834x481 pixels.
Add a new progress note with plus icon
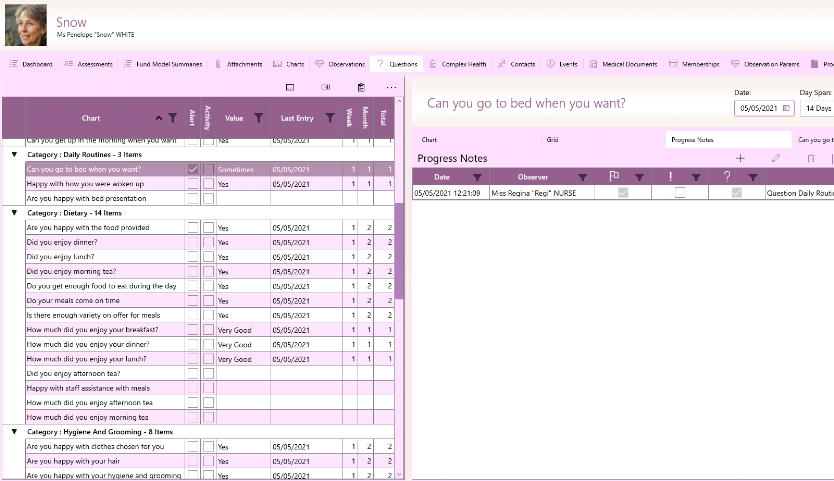tap(740, 158)
